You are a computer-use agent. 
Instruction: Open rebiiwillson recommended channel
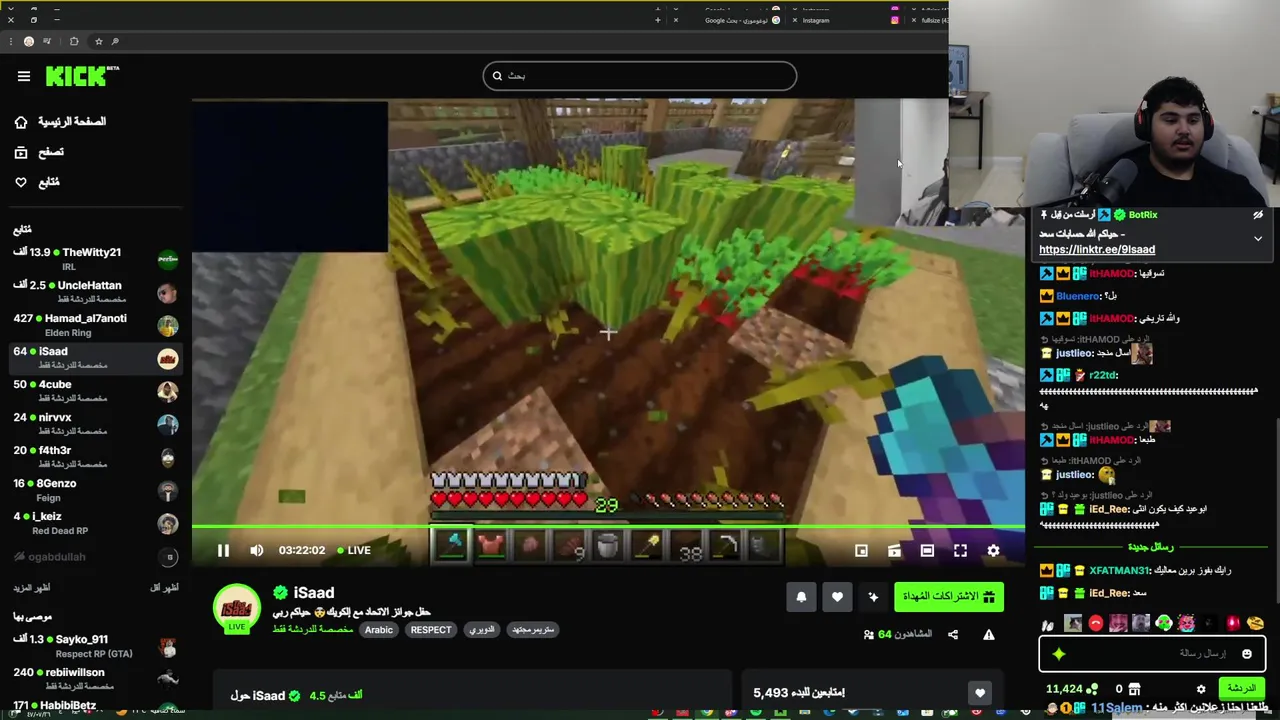point(96,679)
